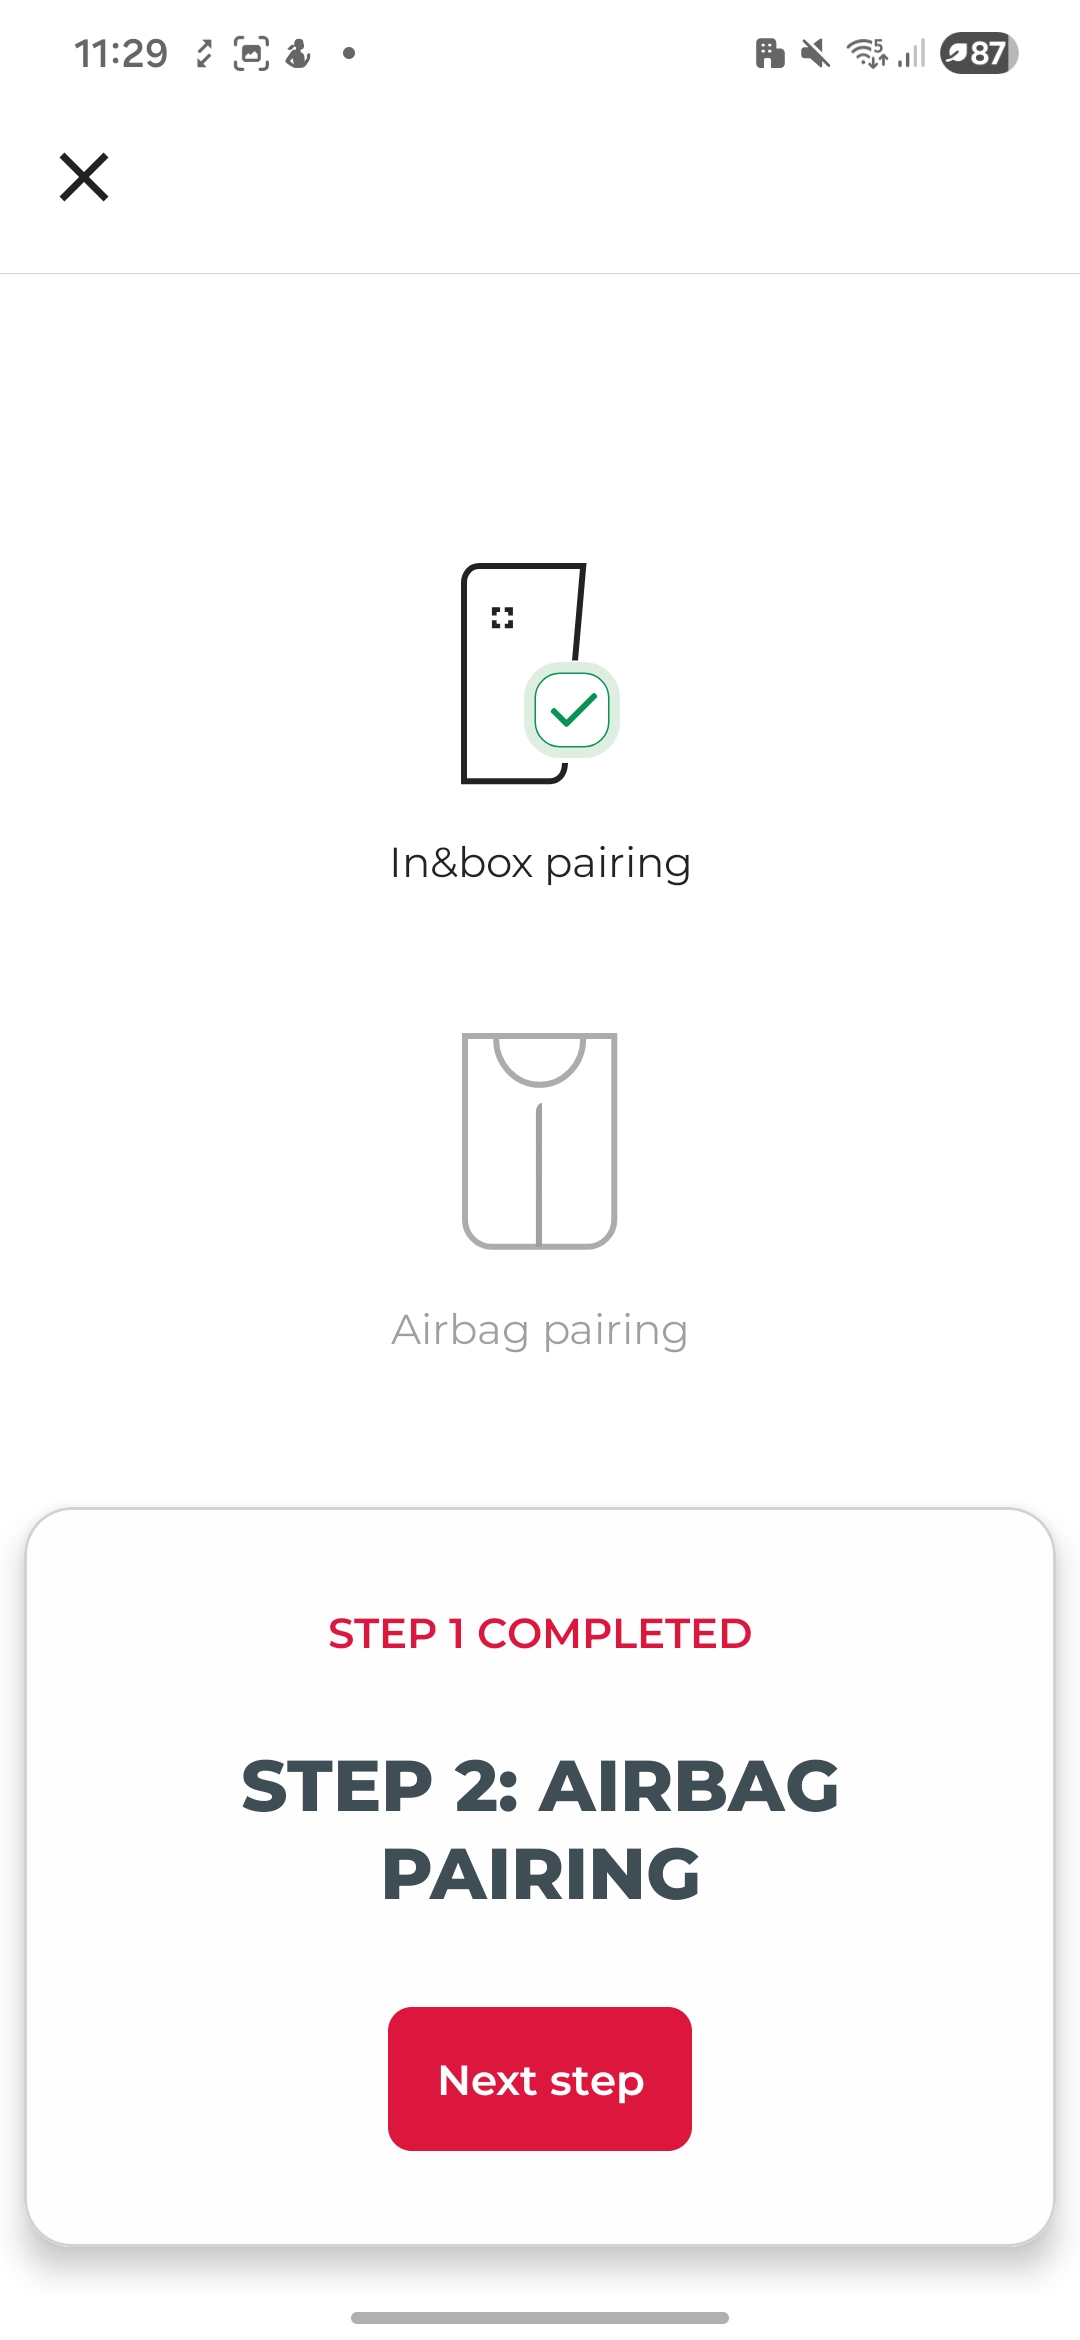1080x2340 pixels.
Task: Tap the STEP 2: AIRBAG PAIRING heading
Action: (x=540, y=1830)
